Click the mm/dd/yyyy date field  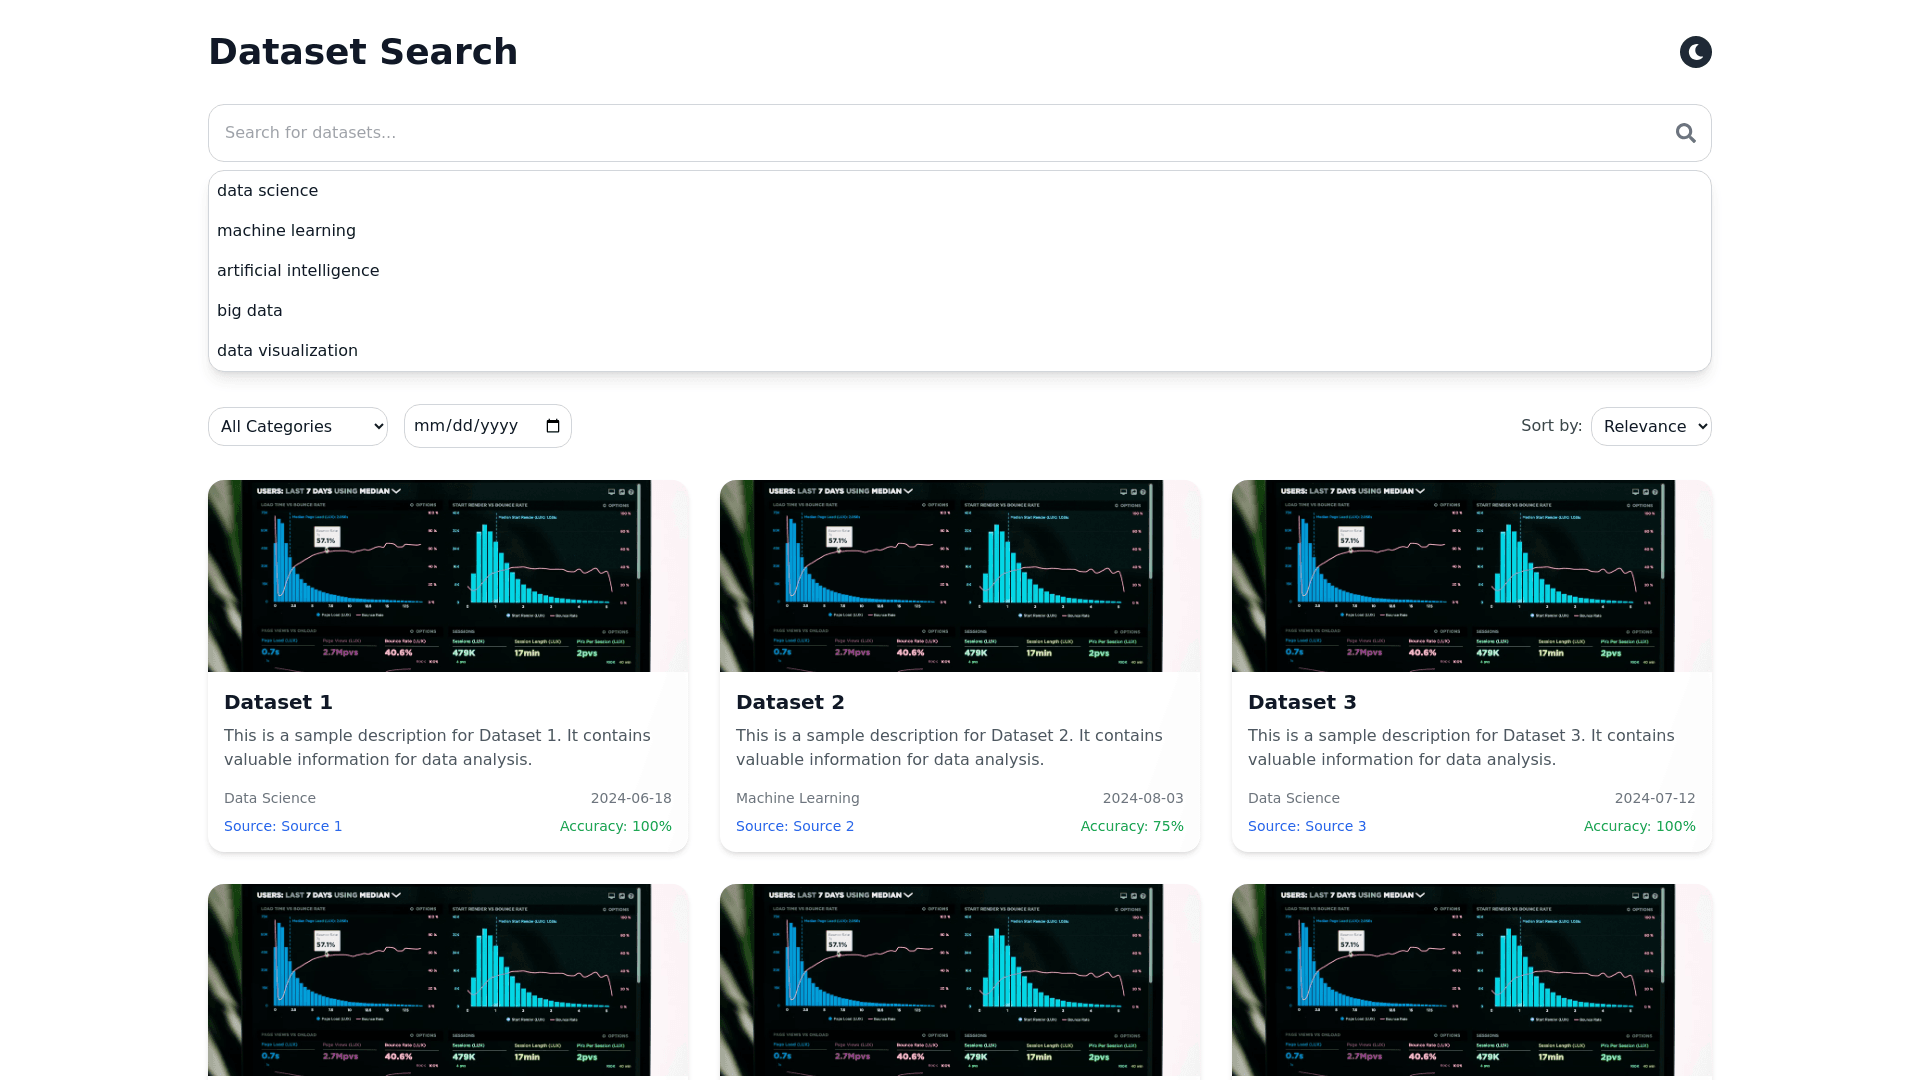(x=466, y=426)
